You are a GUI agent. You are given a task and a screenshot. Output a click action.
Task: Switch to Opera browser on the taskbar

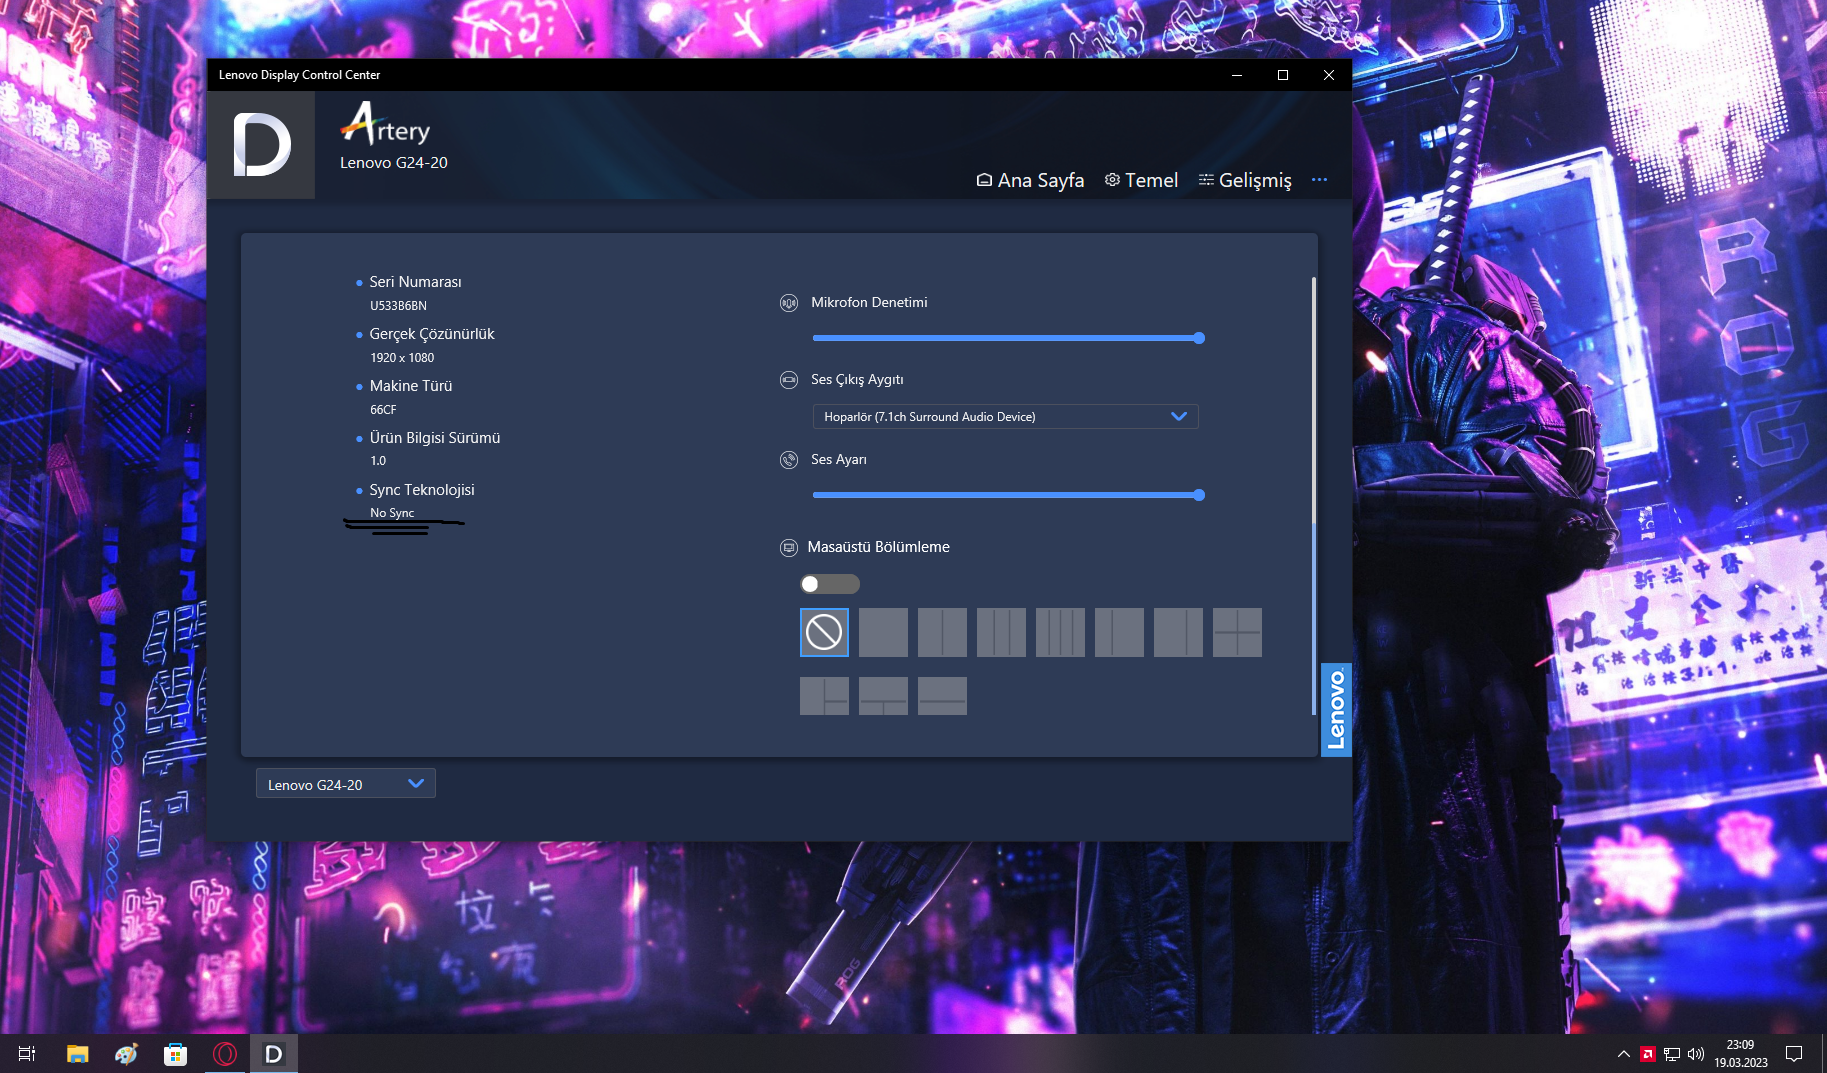click(x=225, y=1053)
